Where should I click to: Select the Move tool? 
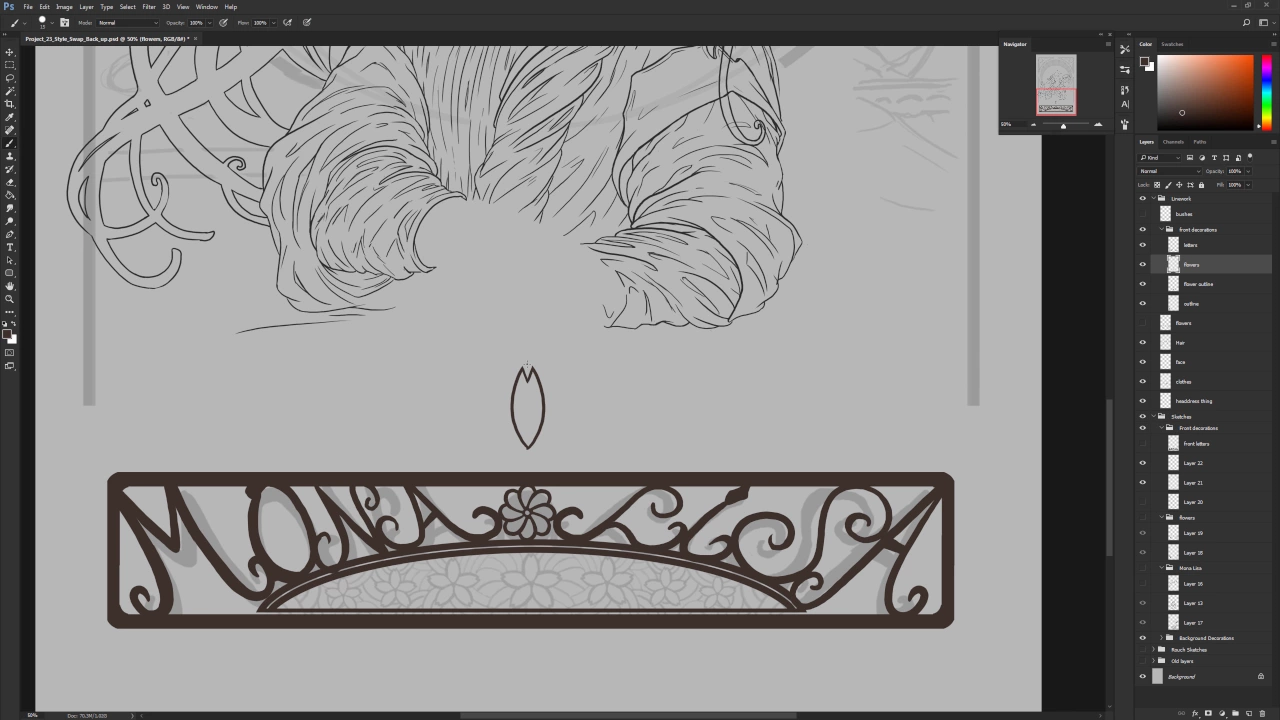(x=10, y=52)
